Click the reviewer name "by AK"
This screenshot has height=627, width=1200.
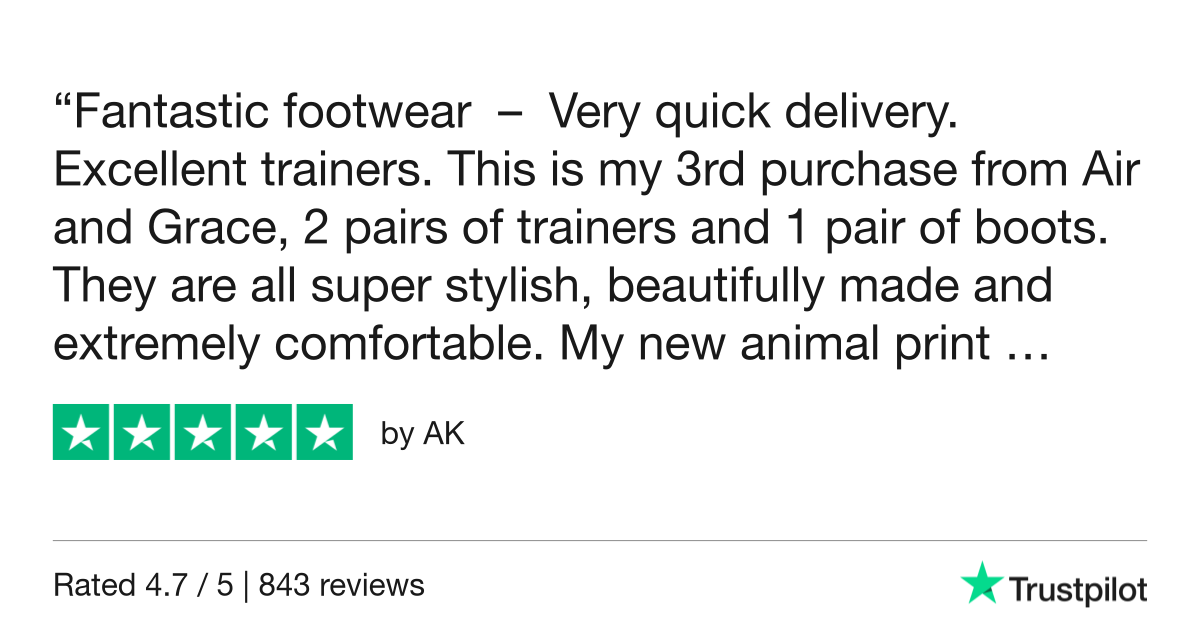click(423, 435)
